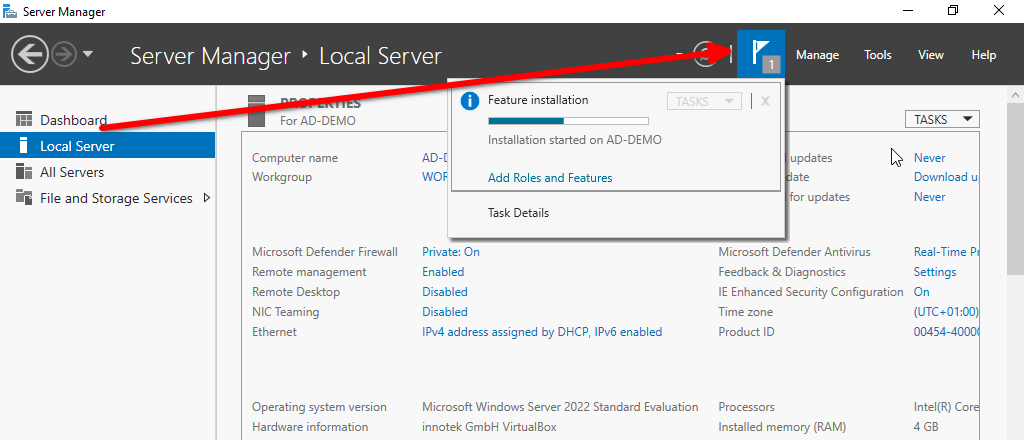Open Task Details in notification popup
The image size is (1024, 440).
[518, 213]
